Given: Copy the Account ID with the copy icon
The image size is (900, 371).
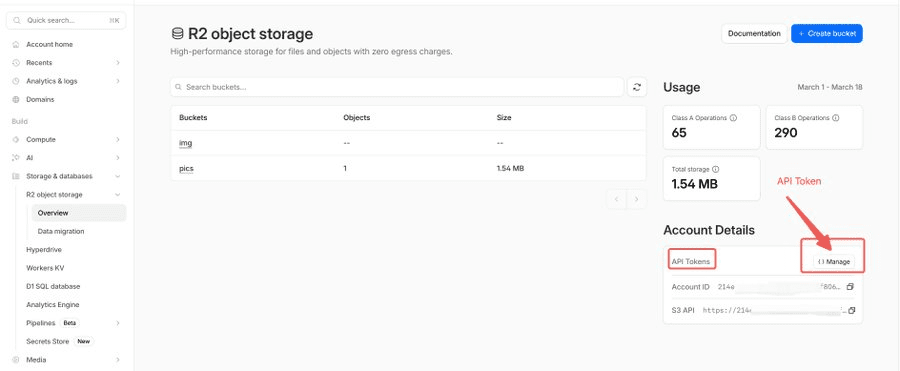Looking at the screenshot, I should click(851, 286).
